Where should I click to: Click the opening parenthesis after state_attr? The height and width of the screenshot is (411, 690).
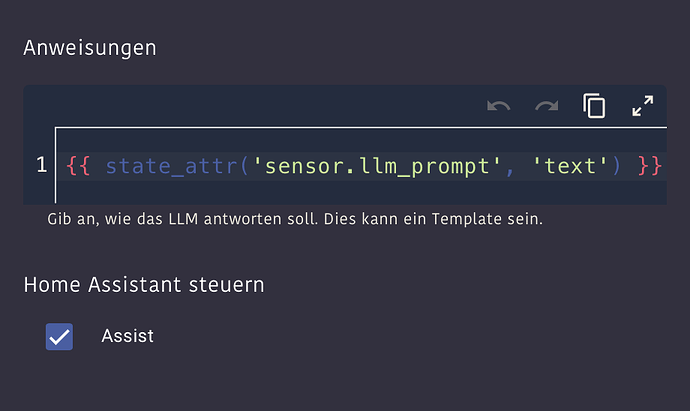coord(244,165)
